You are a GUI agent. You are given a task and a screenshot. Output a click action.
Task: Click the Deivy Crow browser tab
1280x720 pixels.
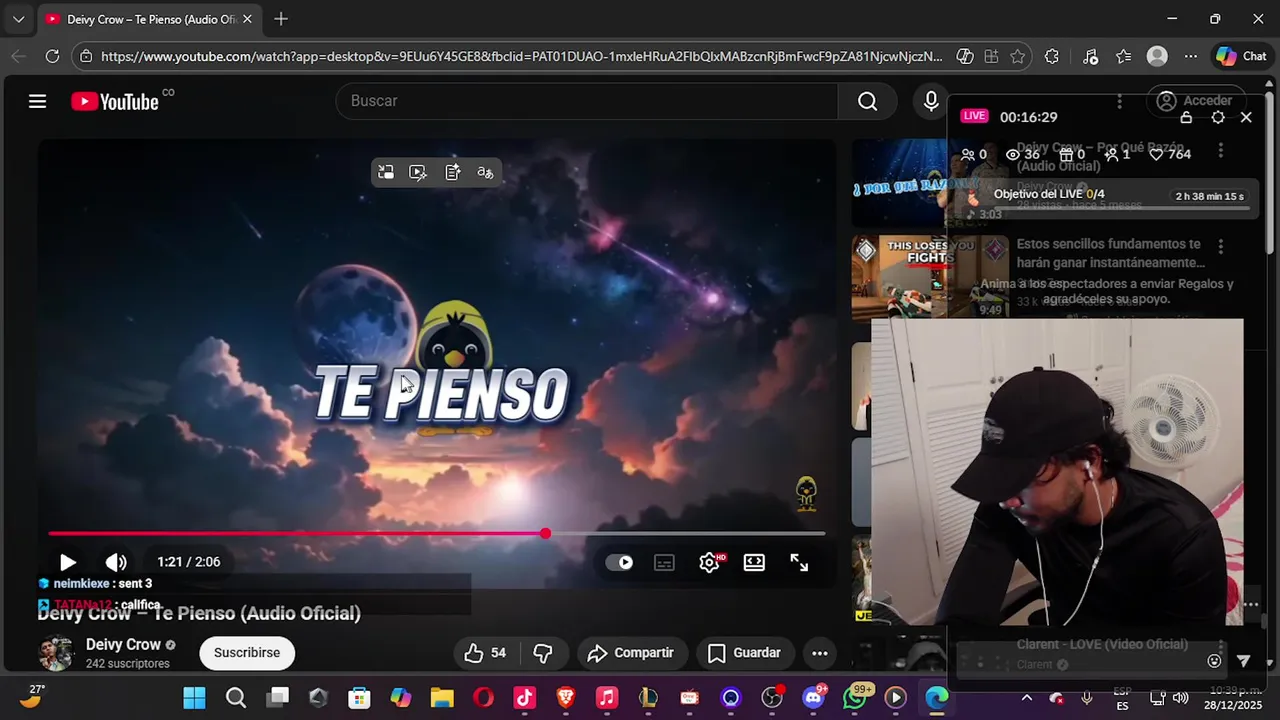(x=150, y=19)
